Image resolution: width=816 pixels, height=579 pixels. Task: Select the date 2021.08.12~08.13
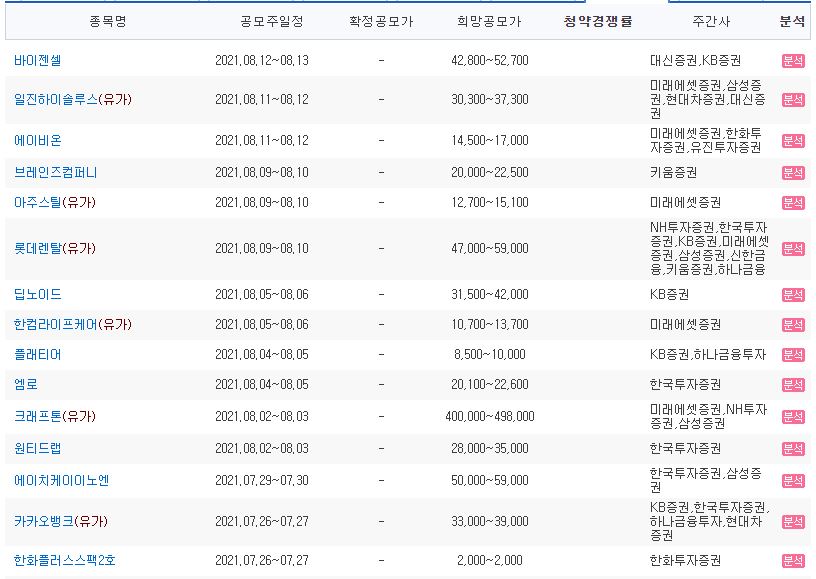(262, 60)
